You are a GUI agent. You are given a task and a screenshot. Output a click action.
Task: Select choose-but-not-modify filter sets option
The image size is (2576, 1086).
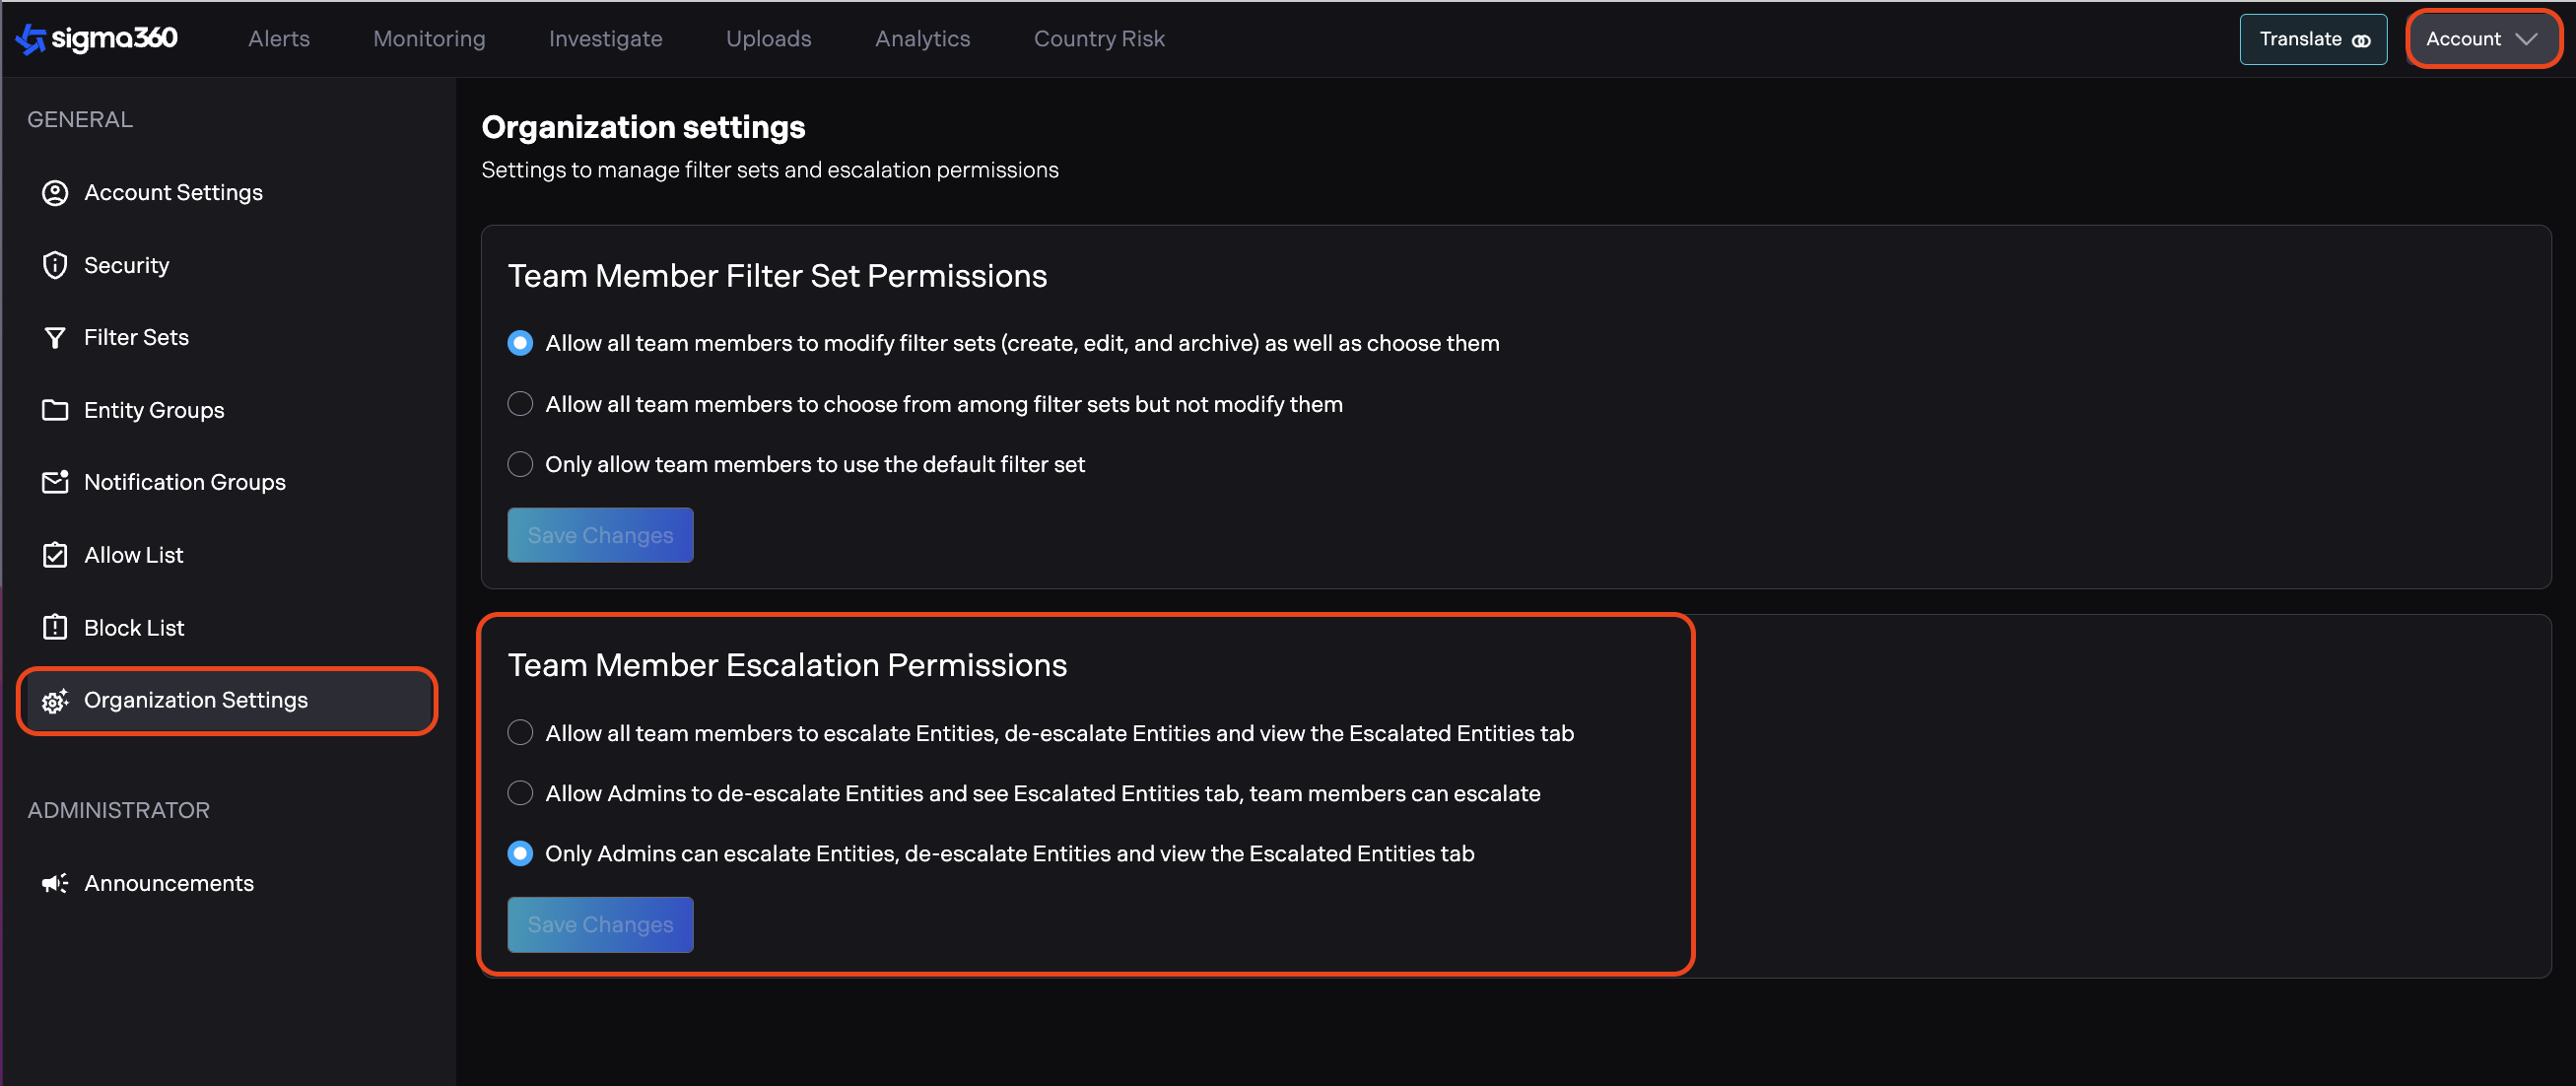point(520,404)
